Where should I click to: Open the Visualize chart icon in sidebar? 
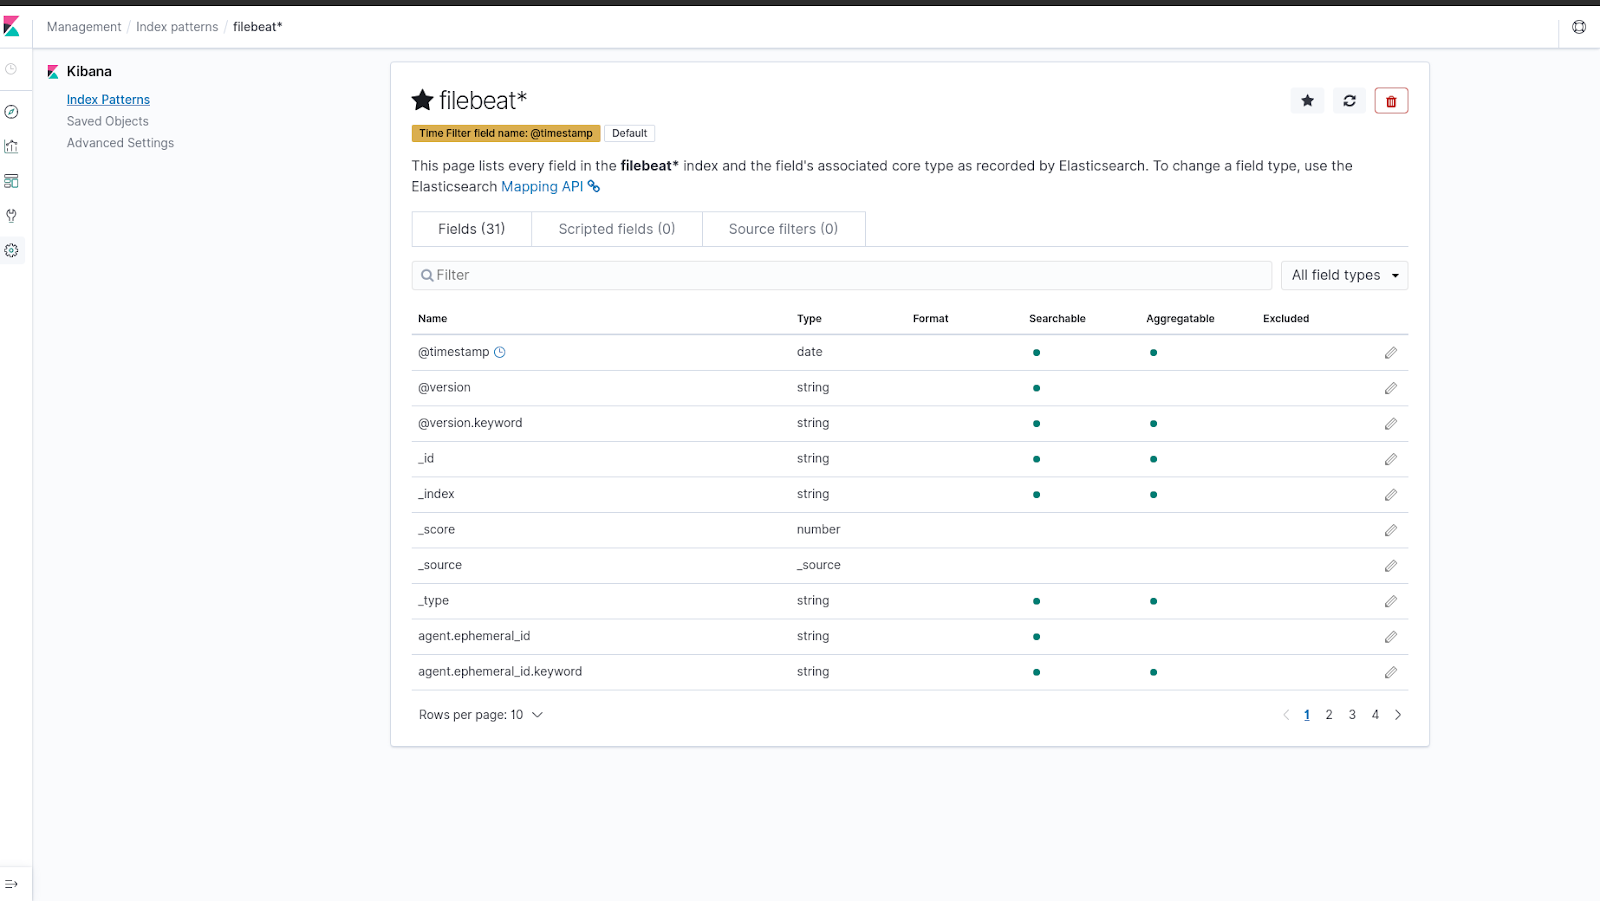13,146
